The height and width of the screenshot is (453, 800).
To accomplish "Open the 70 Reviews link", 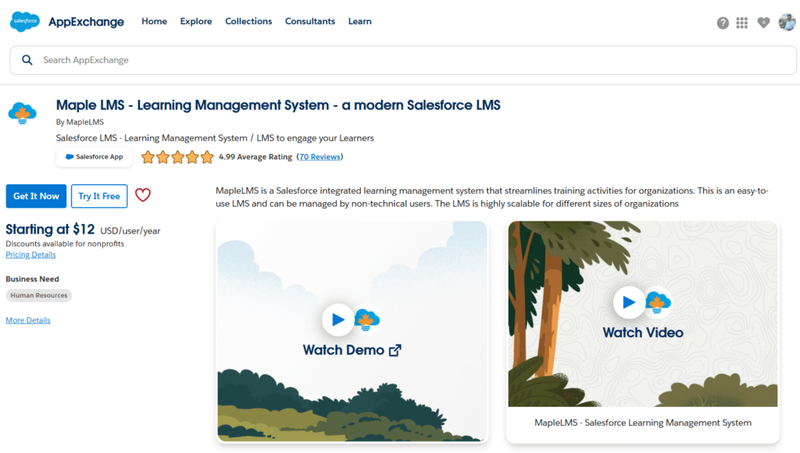I will pos(319,157).
